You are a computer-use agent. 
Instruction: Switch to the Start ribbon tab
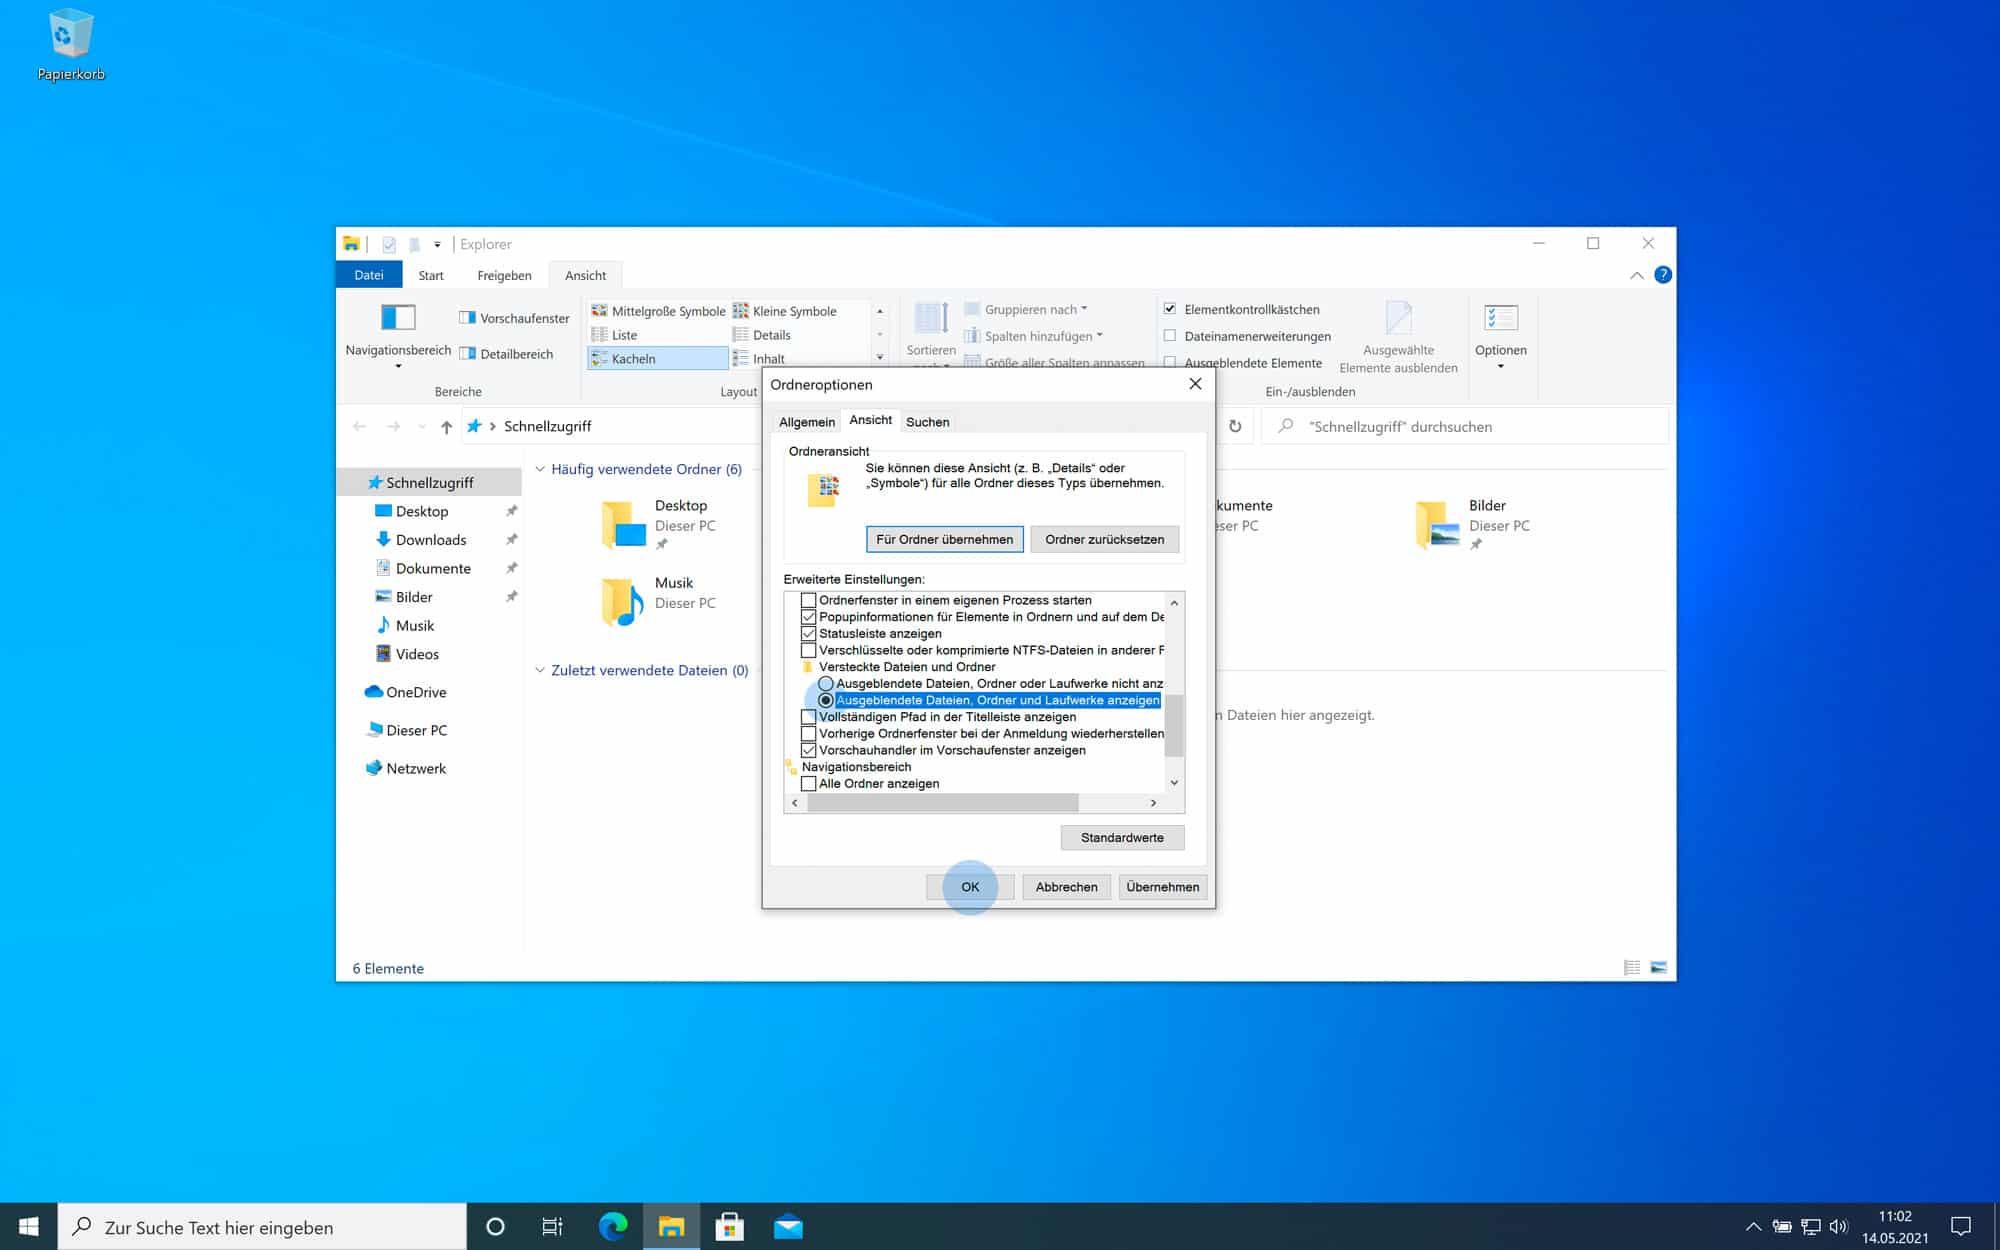click(431, 275)
